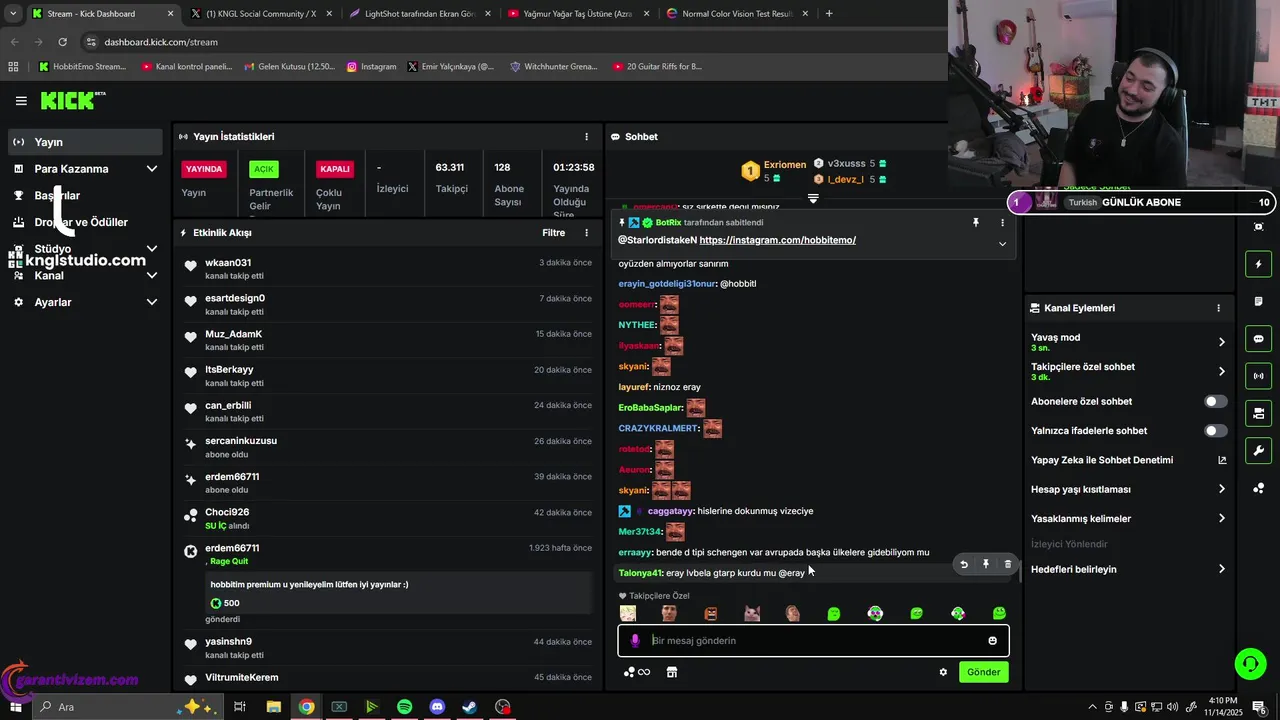
Task: Open Yayın İstatistikleri three-dot menu
Action: pyautogui.click(x=587, y=137)
